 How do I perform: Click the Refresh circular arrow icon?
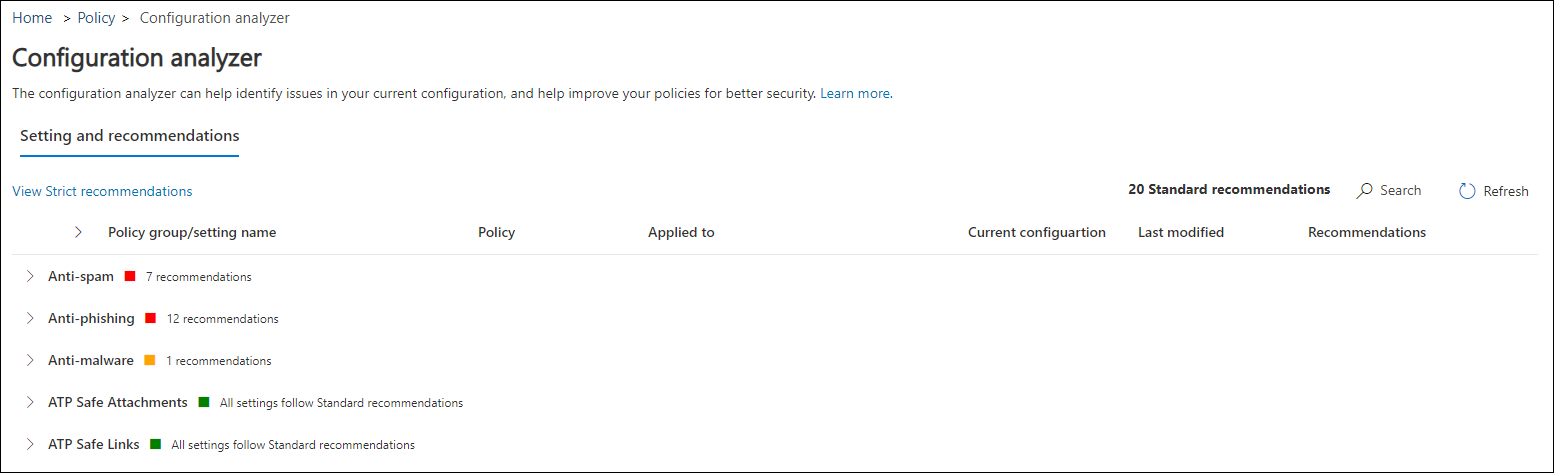coord(1467,191)
